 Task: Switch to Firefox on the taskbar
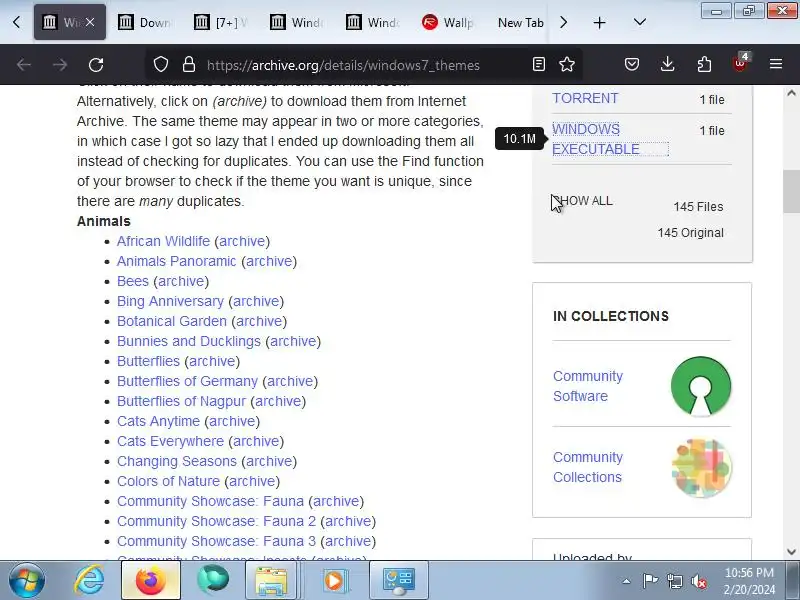tap(151, 581)
